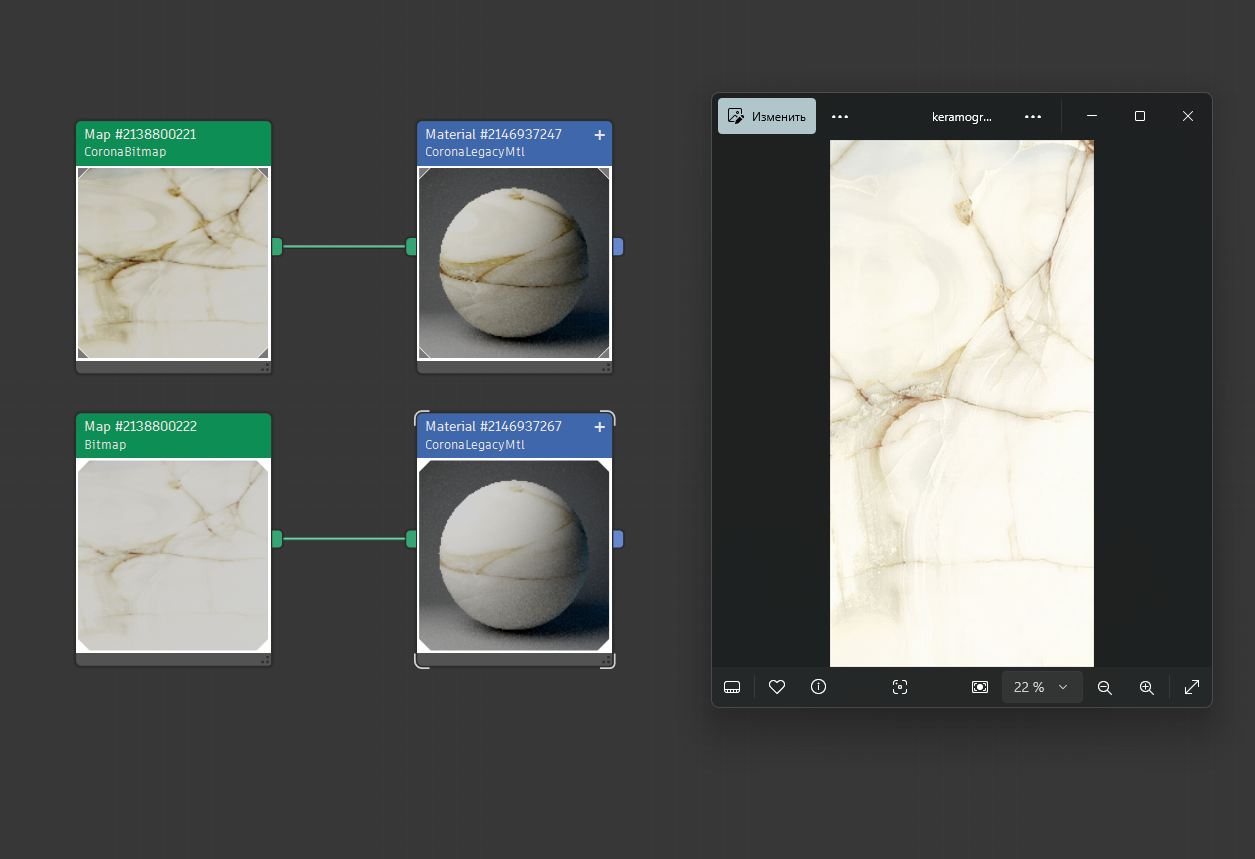Image resolution: width=1255 pixels, height=859 pixels.
Task: Close the Photos window
Action: pyautogui.click(x=1188, y=116)
